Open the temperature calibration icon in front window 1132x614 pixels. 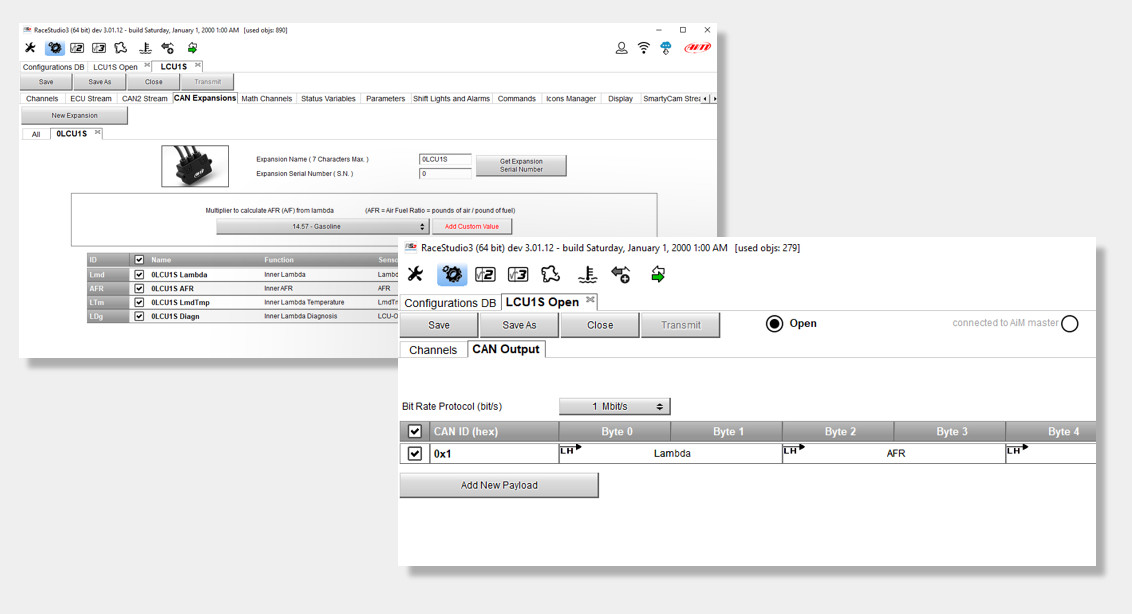pyautogui.click(x=587, y=274)
